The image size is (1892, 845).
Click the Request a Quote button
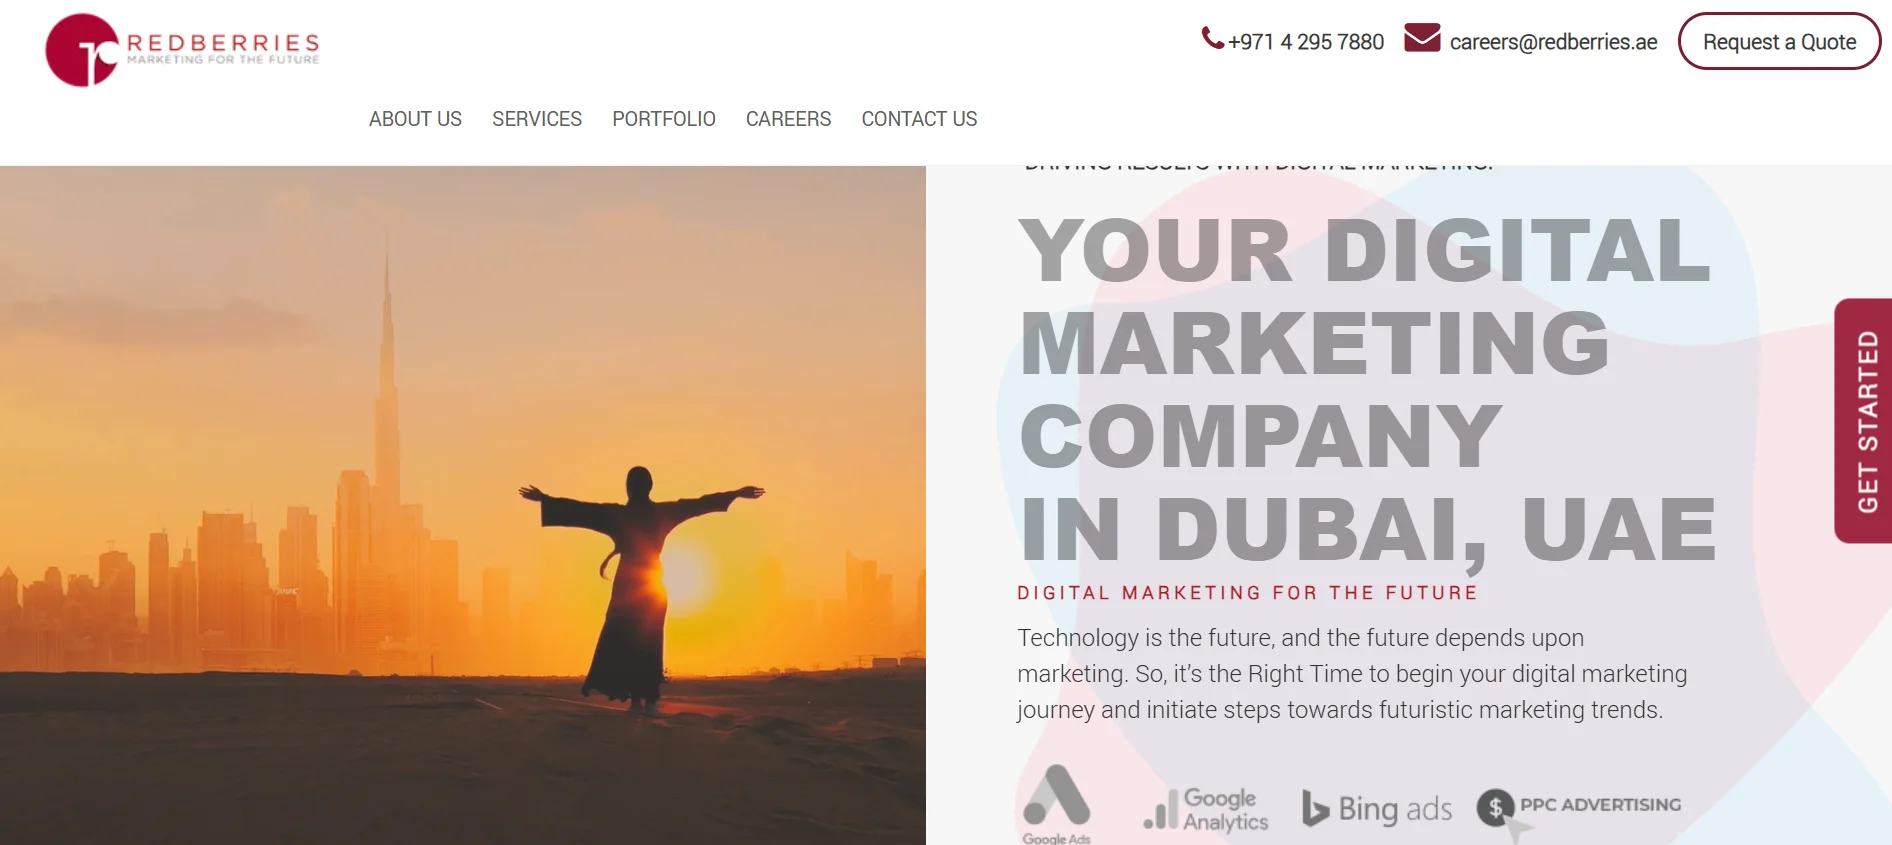coord(1779,41)
